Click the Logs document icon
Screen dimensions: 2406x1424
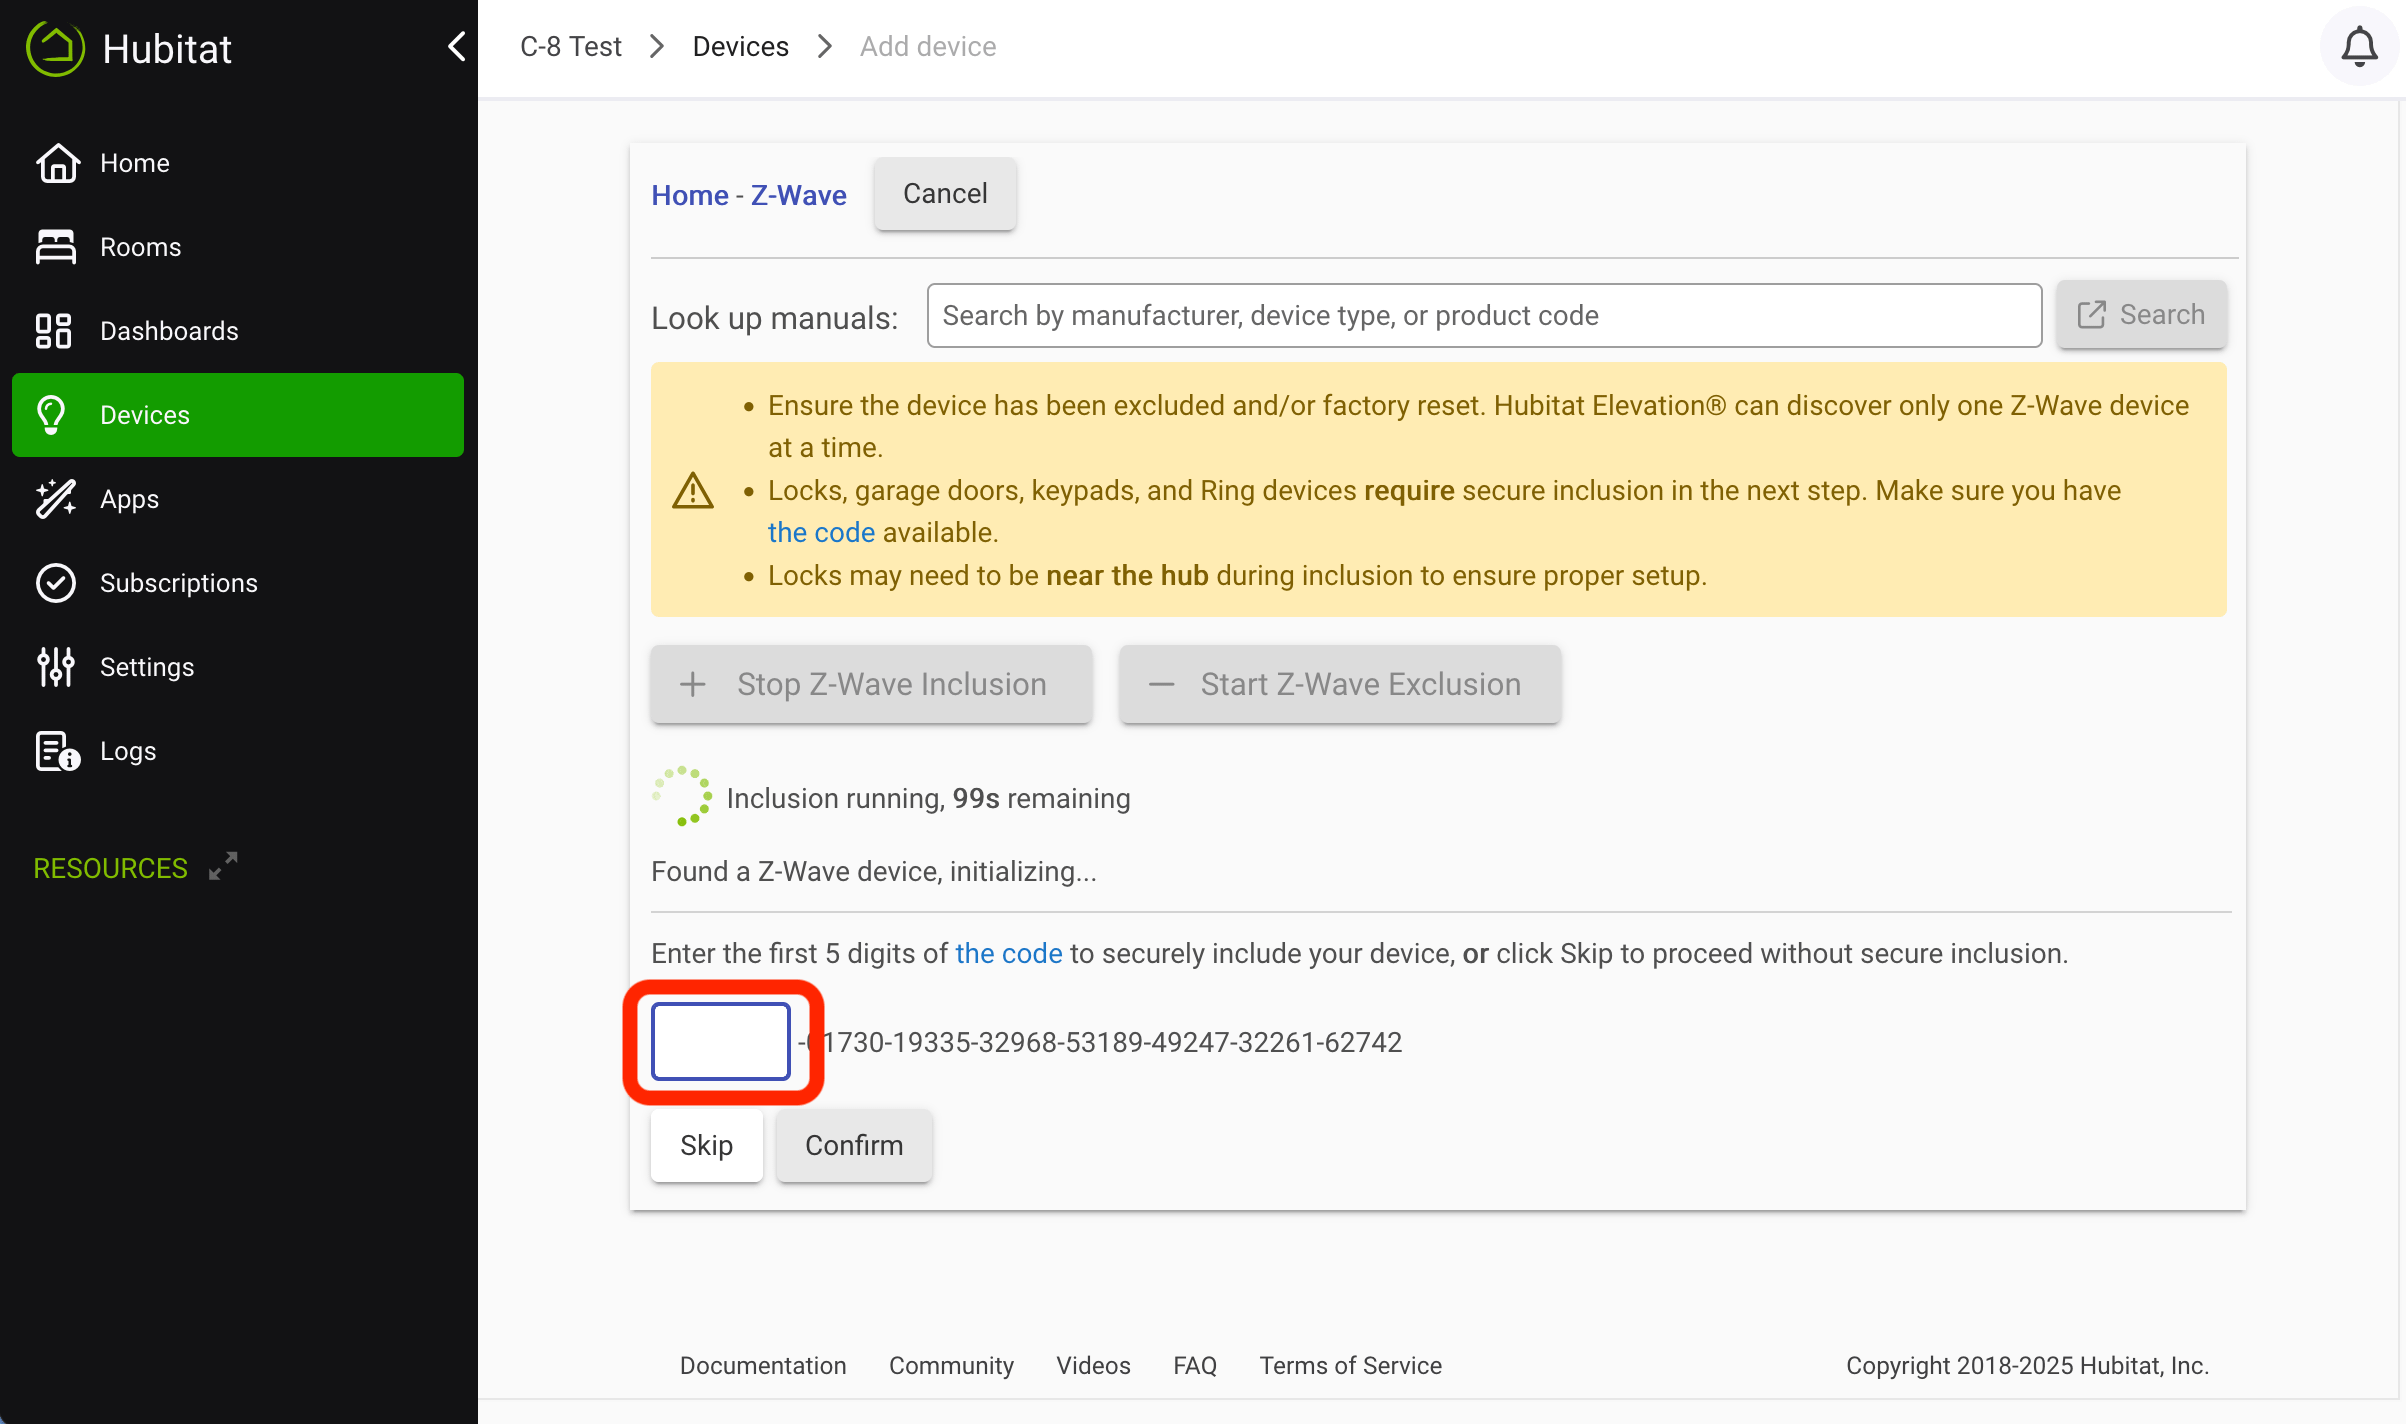(57, 751)
